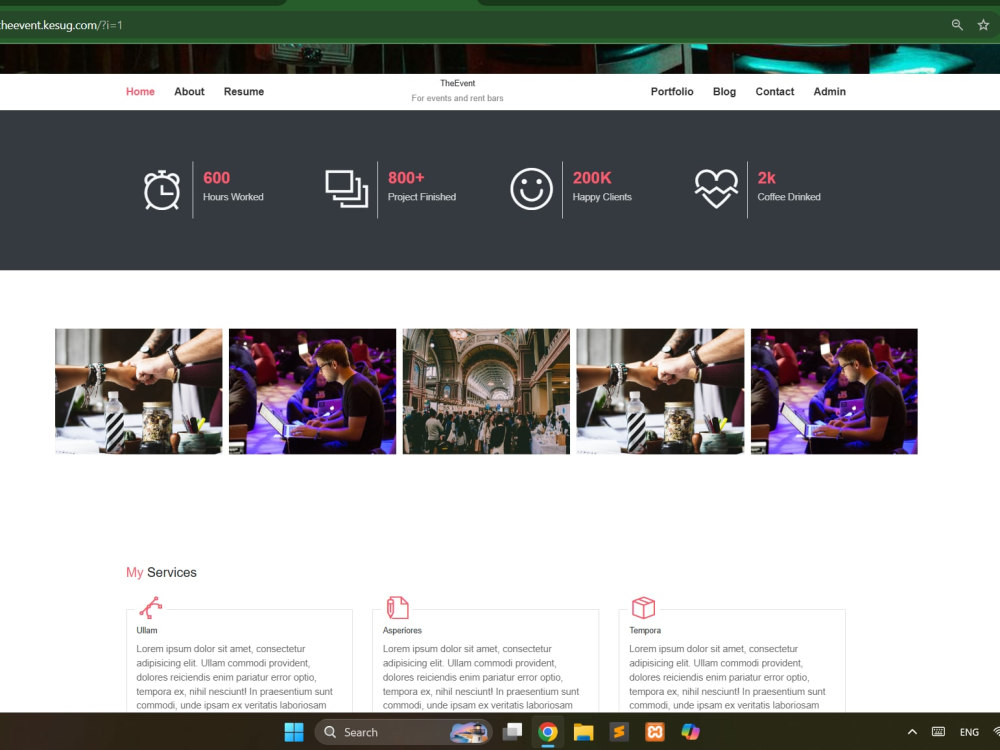Click the page URL in address bar
This screenshot has width=1000, height=750.
coord(61,26)
